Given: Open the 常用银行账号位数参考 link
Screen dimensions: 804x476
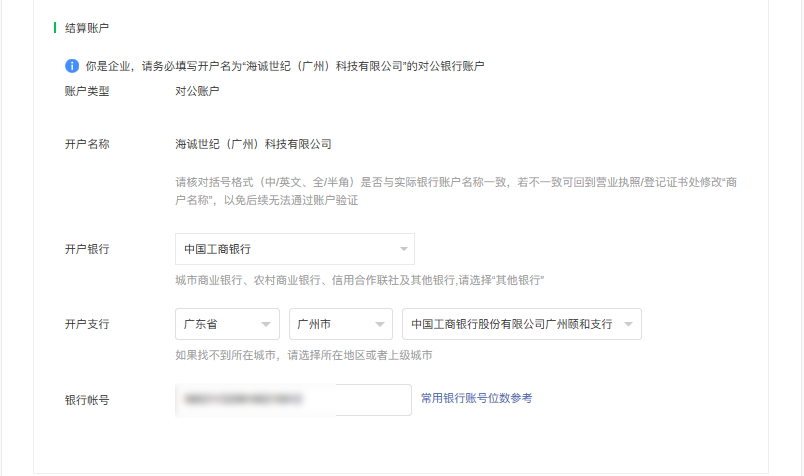Looking at the screenshot, I should coord(476,398).
